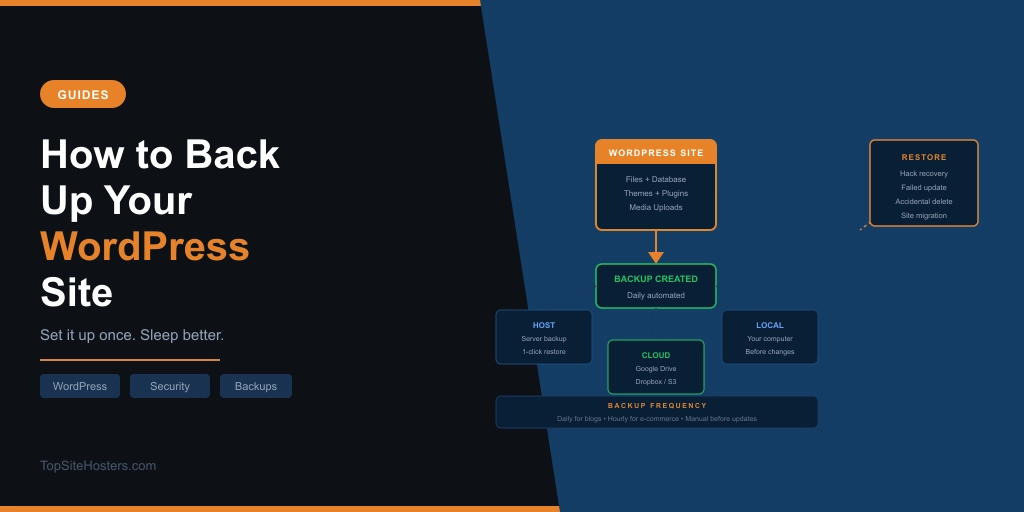This screenshot has height=512, width=1024.
Task: Select the Backups tag
Action: [x=256, y=386]
